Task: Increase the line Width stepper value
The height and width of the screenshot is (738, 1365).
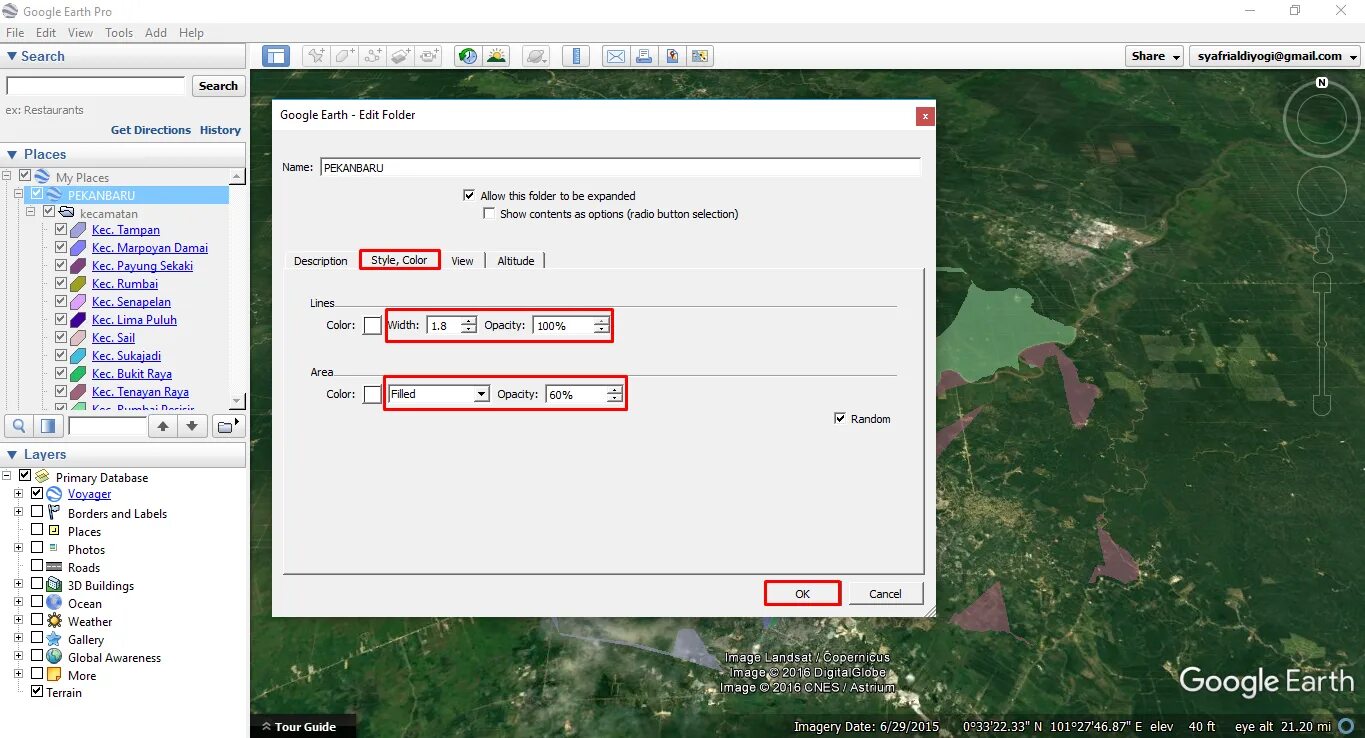Action: pos(468,321)
